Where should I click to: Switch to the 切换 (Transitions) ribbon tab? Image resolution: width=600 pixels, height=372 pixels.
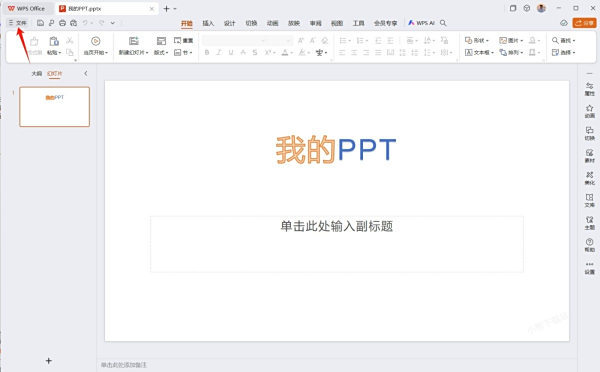pyautogui.click(x=251, y=23)
